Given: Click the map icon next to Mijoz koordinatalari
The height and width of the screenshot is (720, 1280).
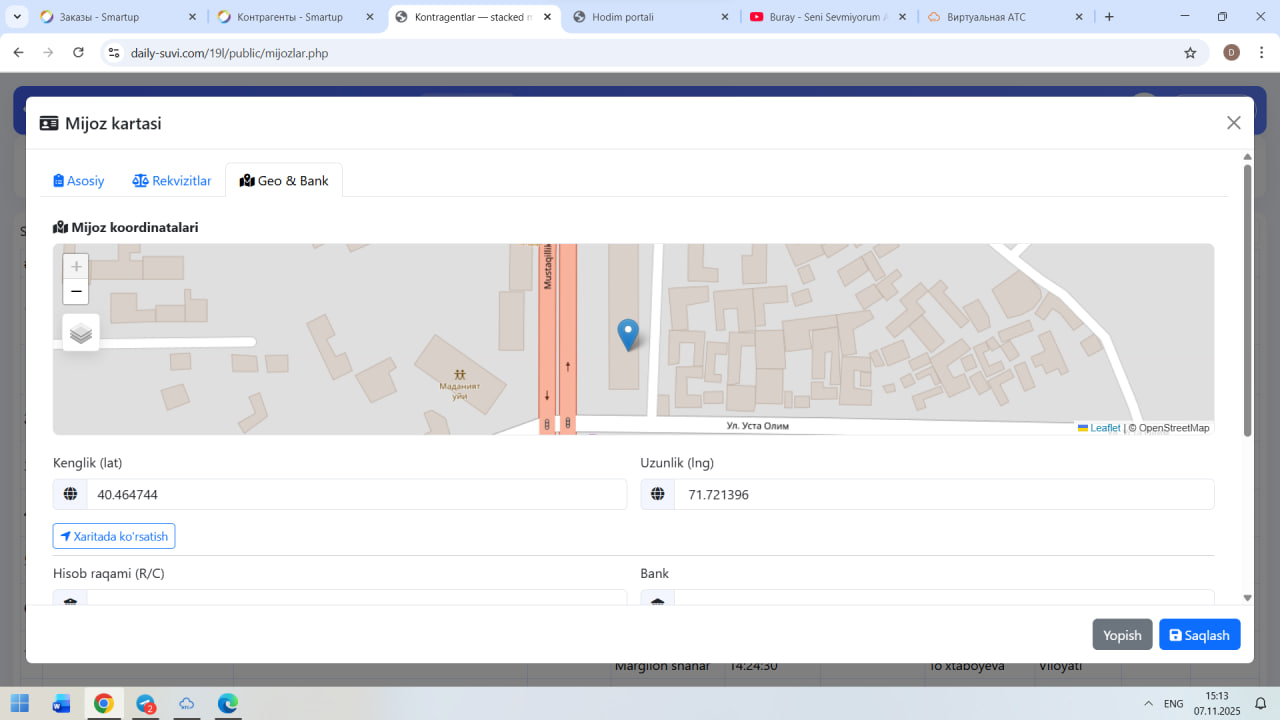Looking at the screenshot, I should pos(60,227).
